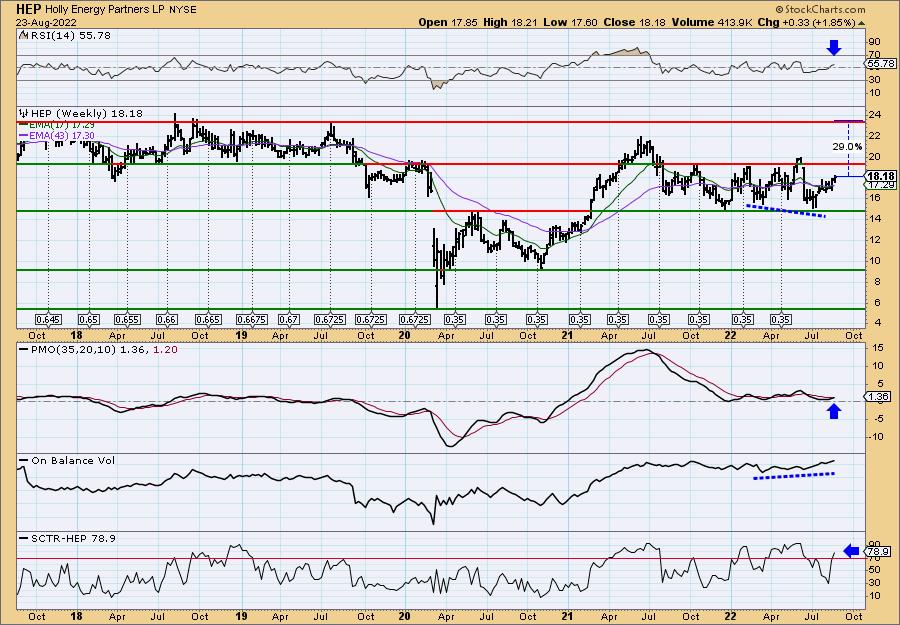Click the HEP (Weekly) 18.18 legend label
Image resolution: width=900 pixels, height=625 pixels.
(86, 114)
